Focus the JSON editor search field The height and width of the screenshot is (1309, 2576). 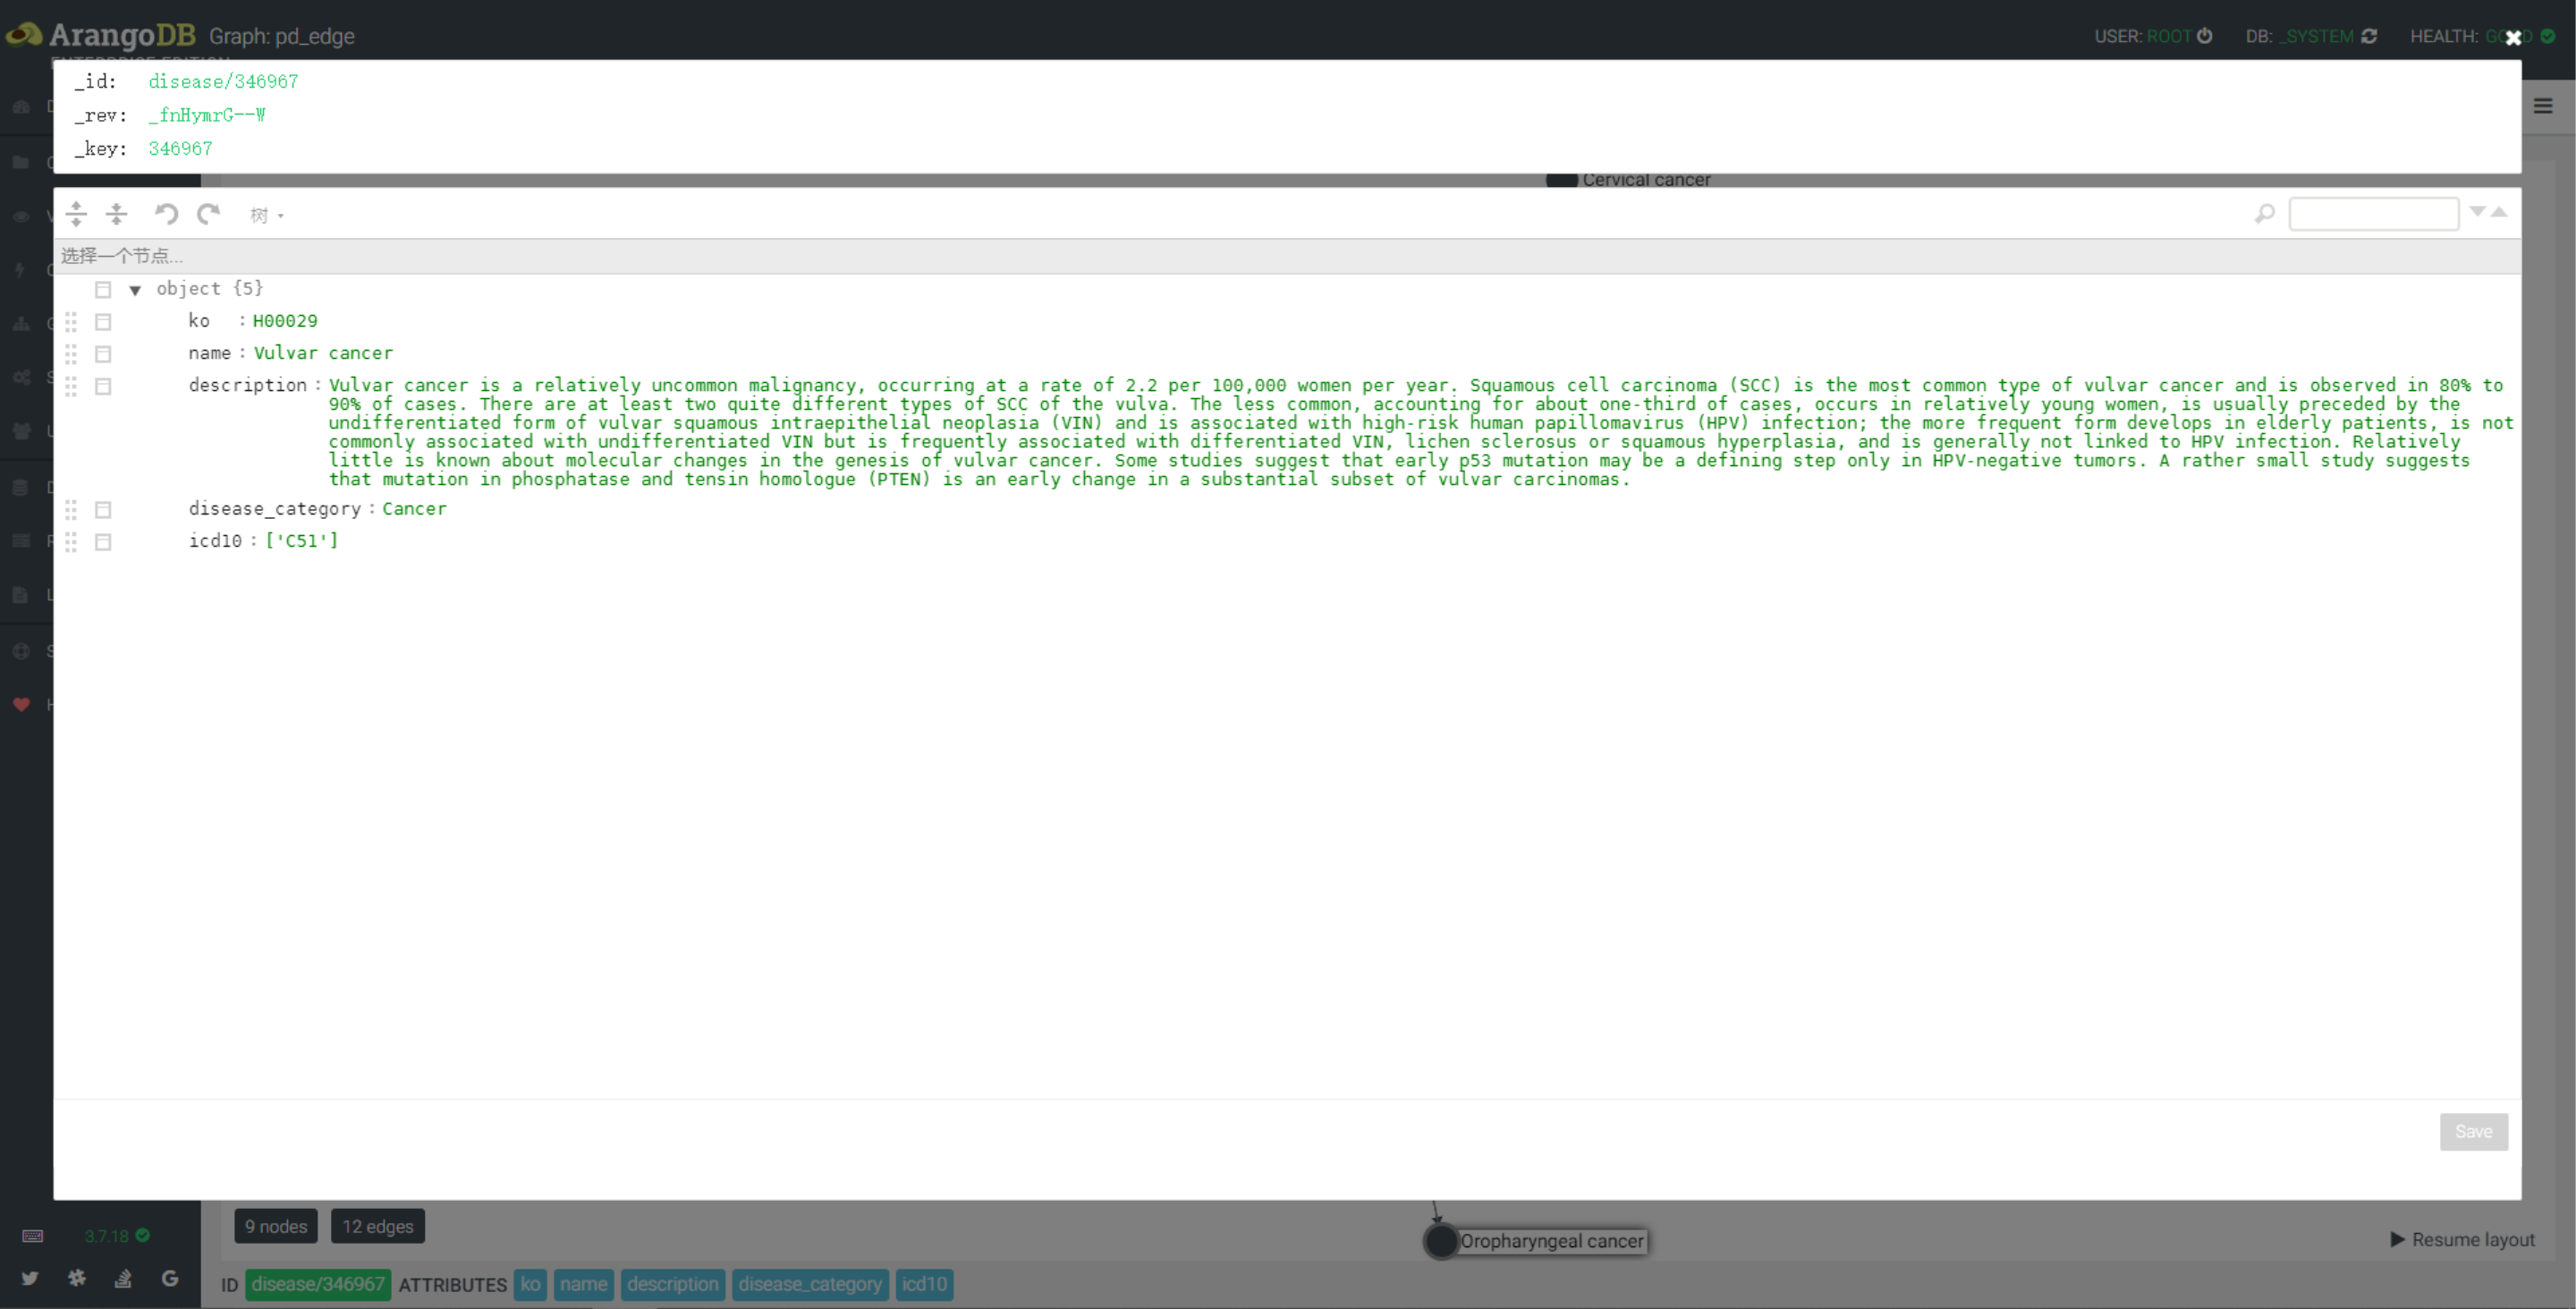point(2373,214)
